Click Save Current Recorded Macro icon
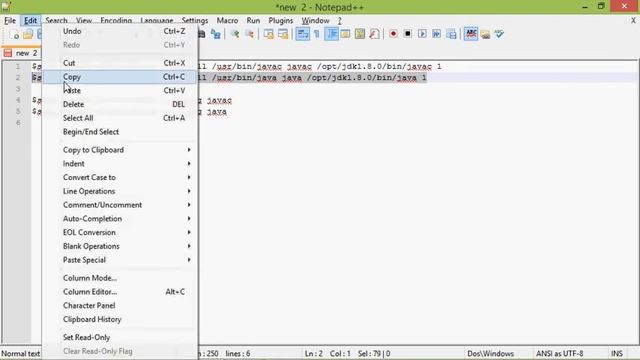Image resolution: width=640 pixels, height=360 pixels. point(451,34)
